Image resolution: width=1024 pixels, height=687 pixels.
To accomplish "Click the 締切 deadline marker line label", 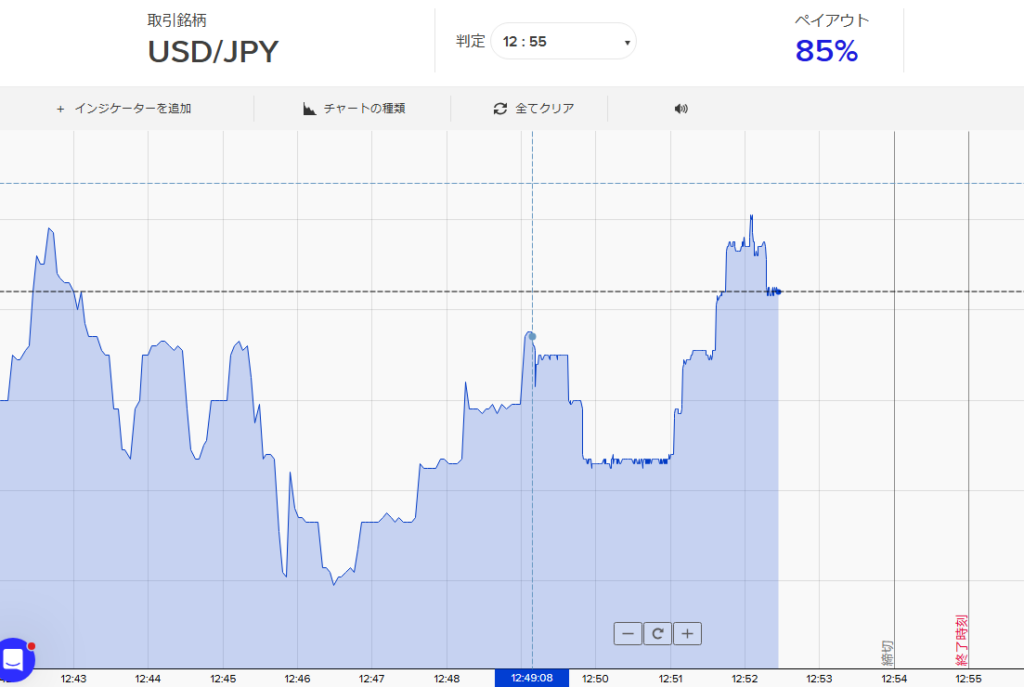I will coord(888,652).
